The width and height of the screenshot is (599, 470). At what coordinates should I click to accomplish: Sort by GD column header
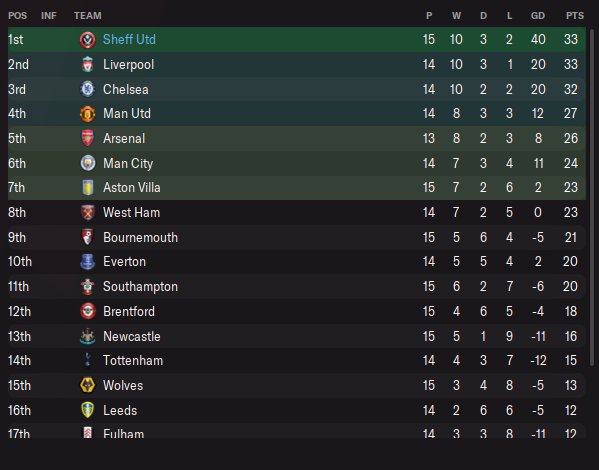pos(537,16)
